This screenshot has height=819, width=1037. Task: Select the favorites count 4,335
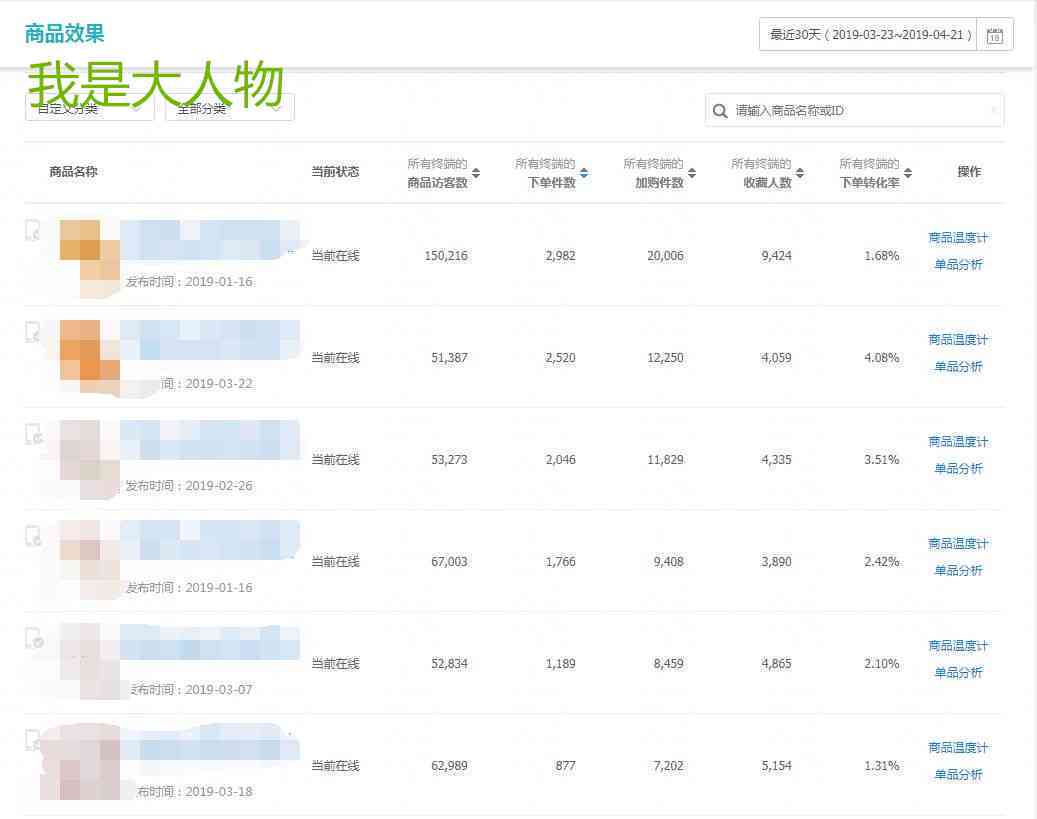coord(776,460)
